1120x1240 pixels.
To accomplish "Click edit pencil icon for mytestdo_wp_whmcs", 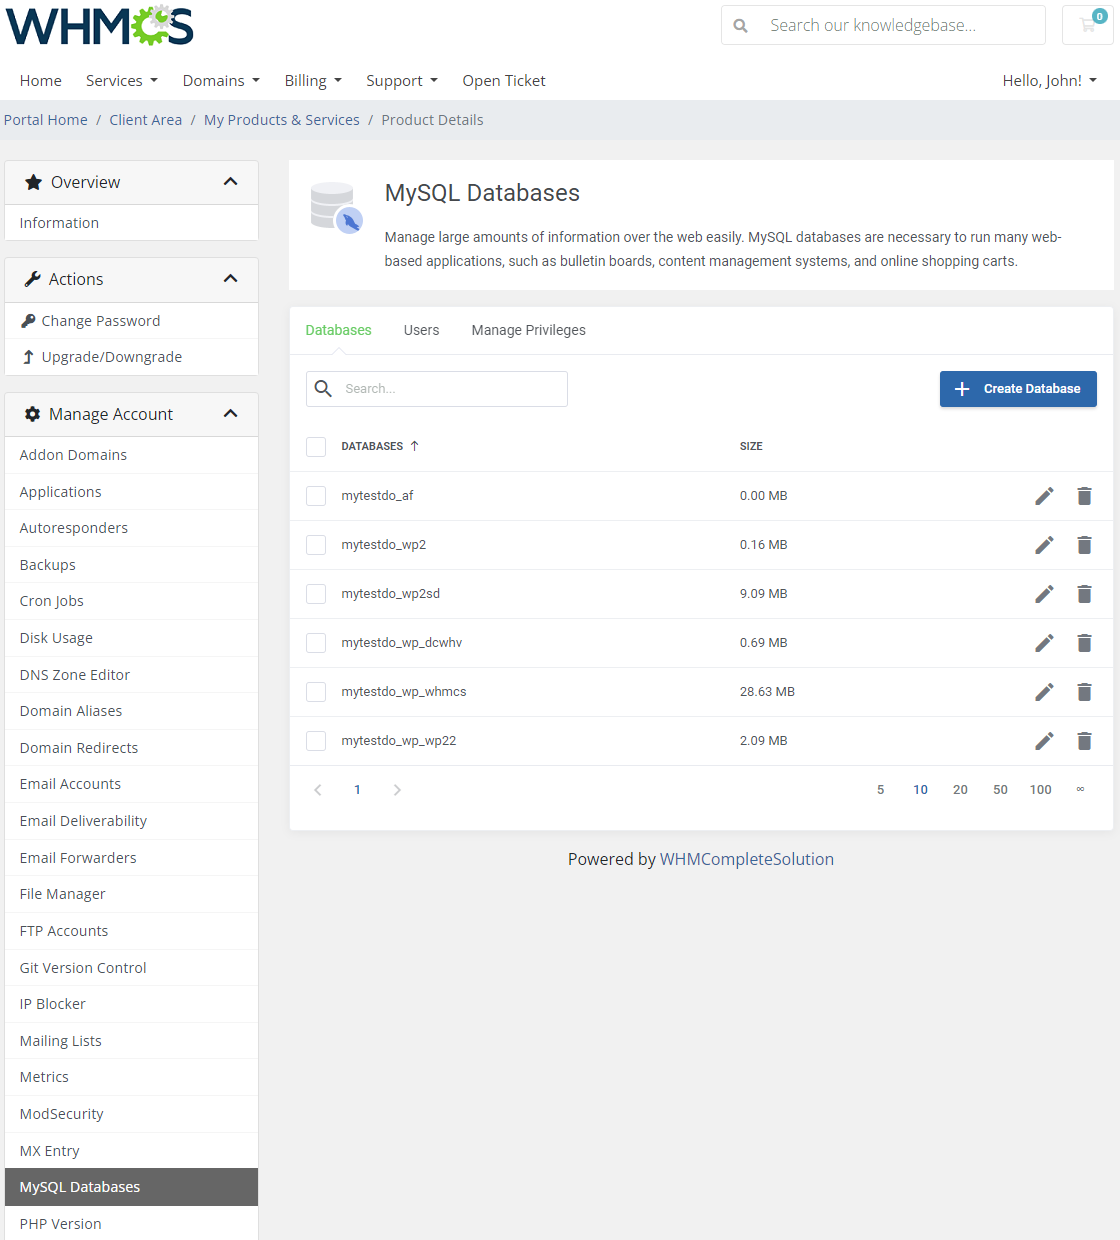I will point(1044,692).
